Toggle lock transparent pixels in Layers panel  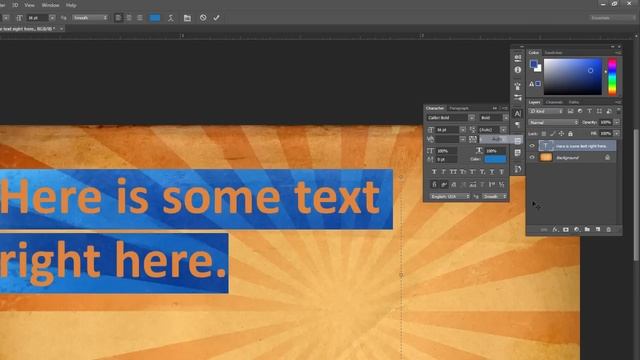click(x=544, y=134)
